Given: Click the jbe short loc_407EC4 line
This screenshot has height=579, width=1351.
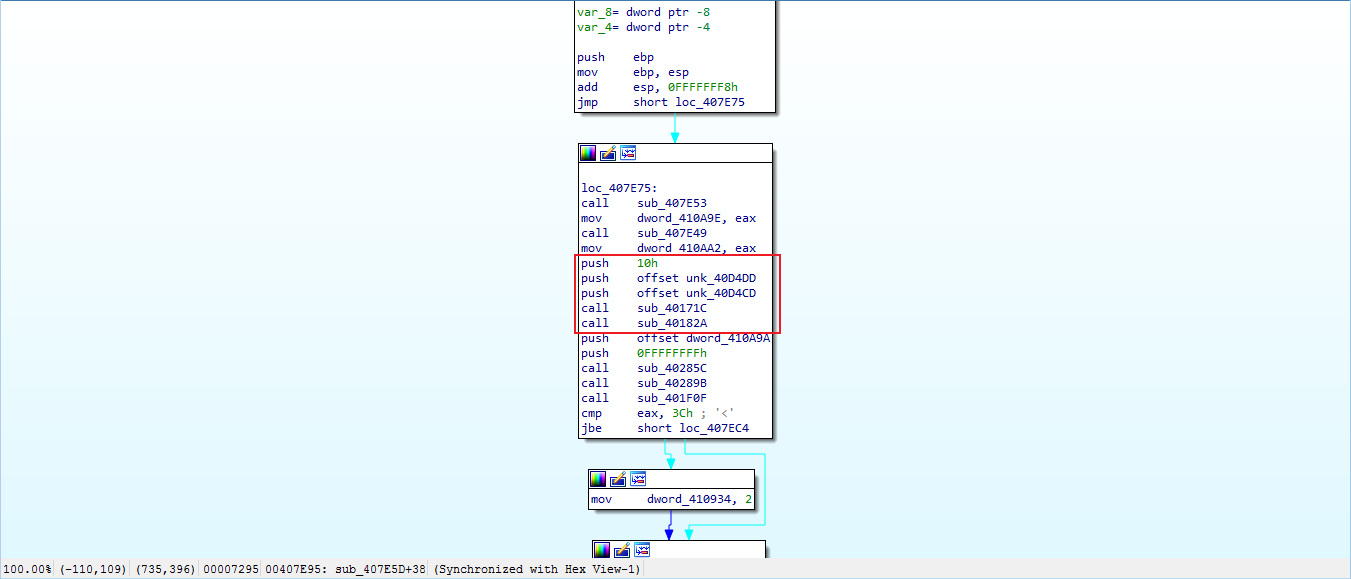Looking at the screenshot, I should pos(665,428).
